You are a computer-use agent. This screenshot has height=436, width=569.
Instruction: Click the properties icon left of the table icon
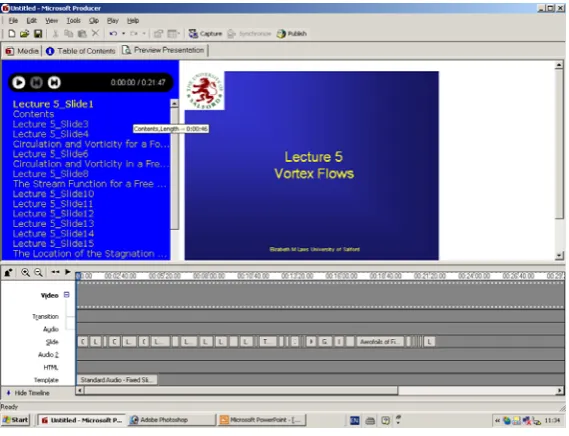(158, 34)
